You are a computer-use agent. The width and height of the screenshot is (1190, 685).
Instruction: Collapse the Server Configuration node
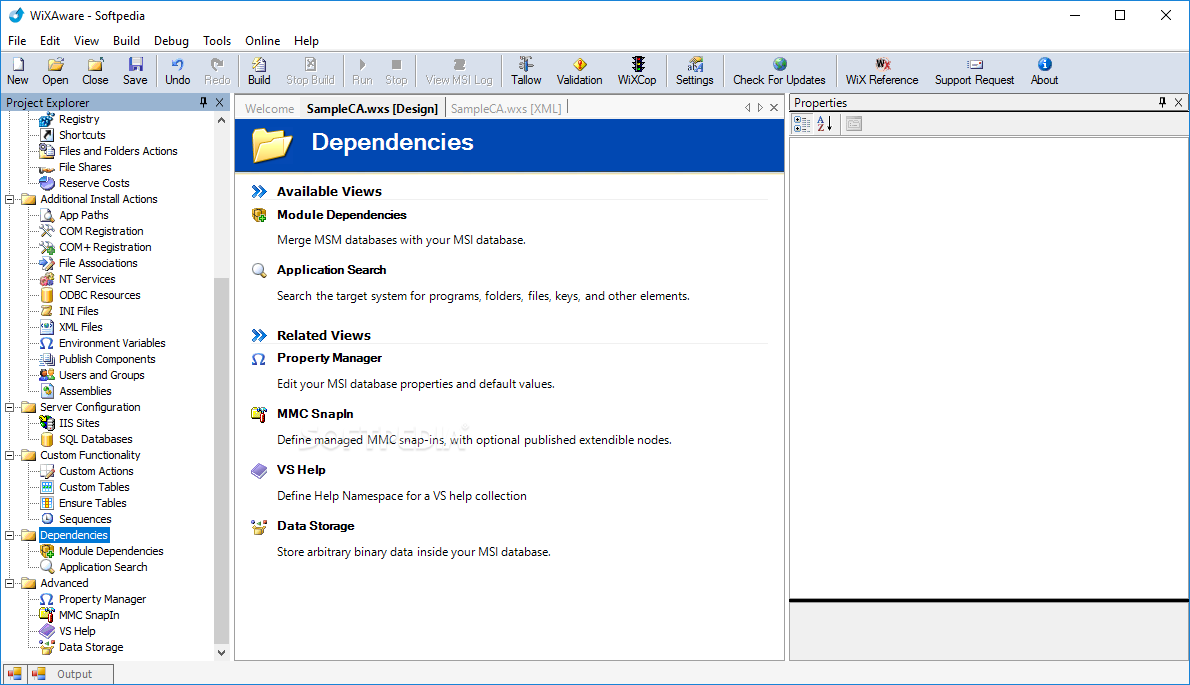click(x=10, y=407)
